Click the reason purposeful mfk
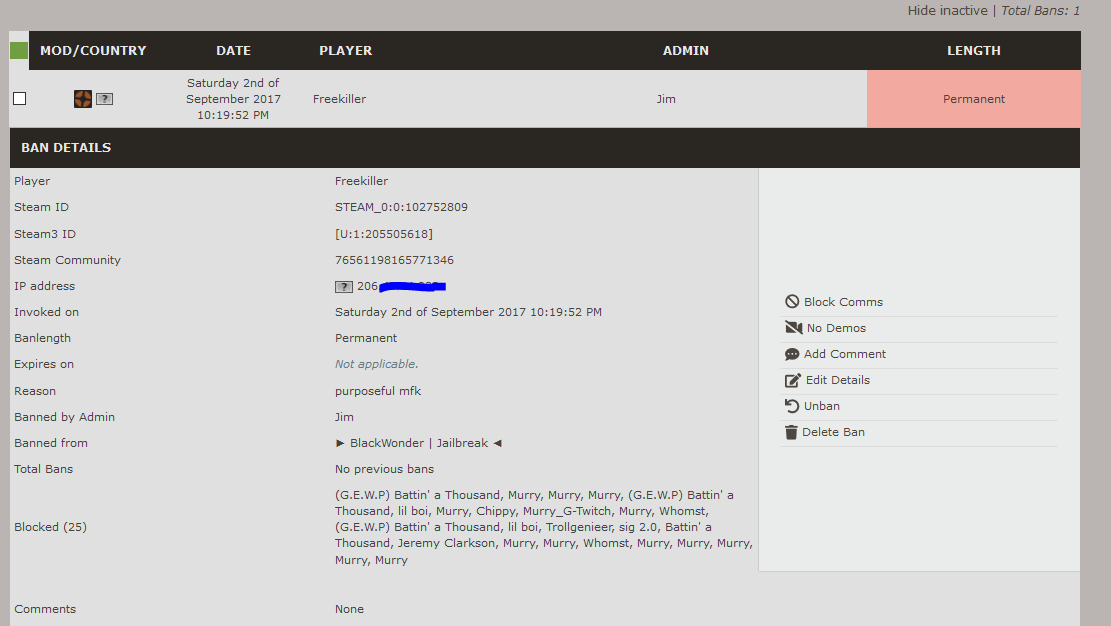This screenshot has width=1111, height=626. [x=378, y=391]
